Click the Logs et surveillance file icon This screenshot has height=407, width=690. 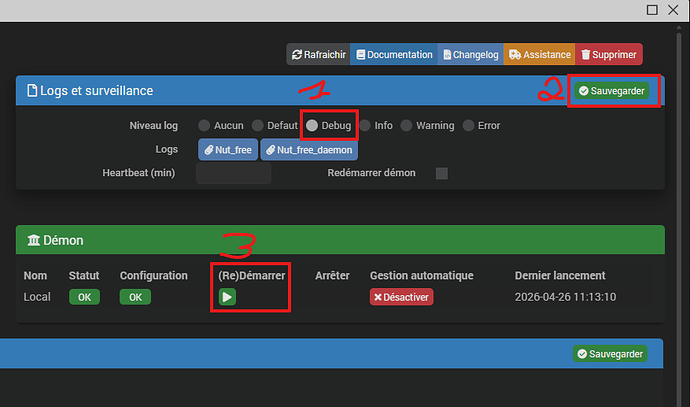(x=32, y=91)
